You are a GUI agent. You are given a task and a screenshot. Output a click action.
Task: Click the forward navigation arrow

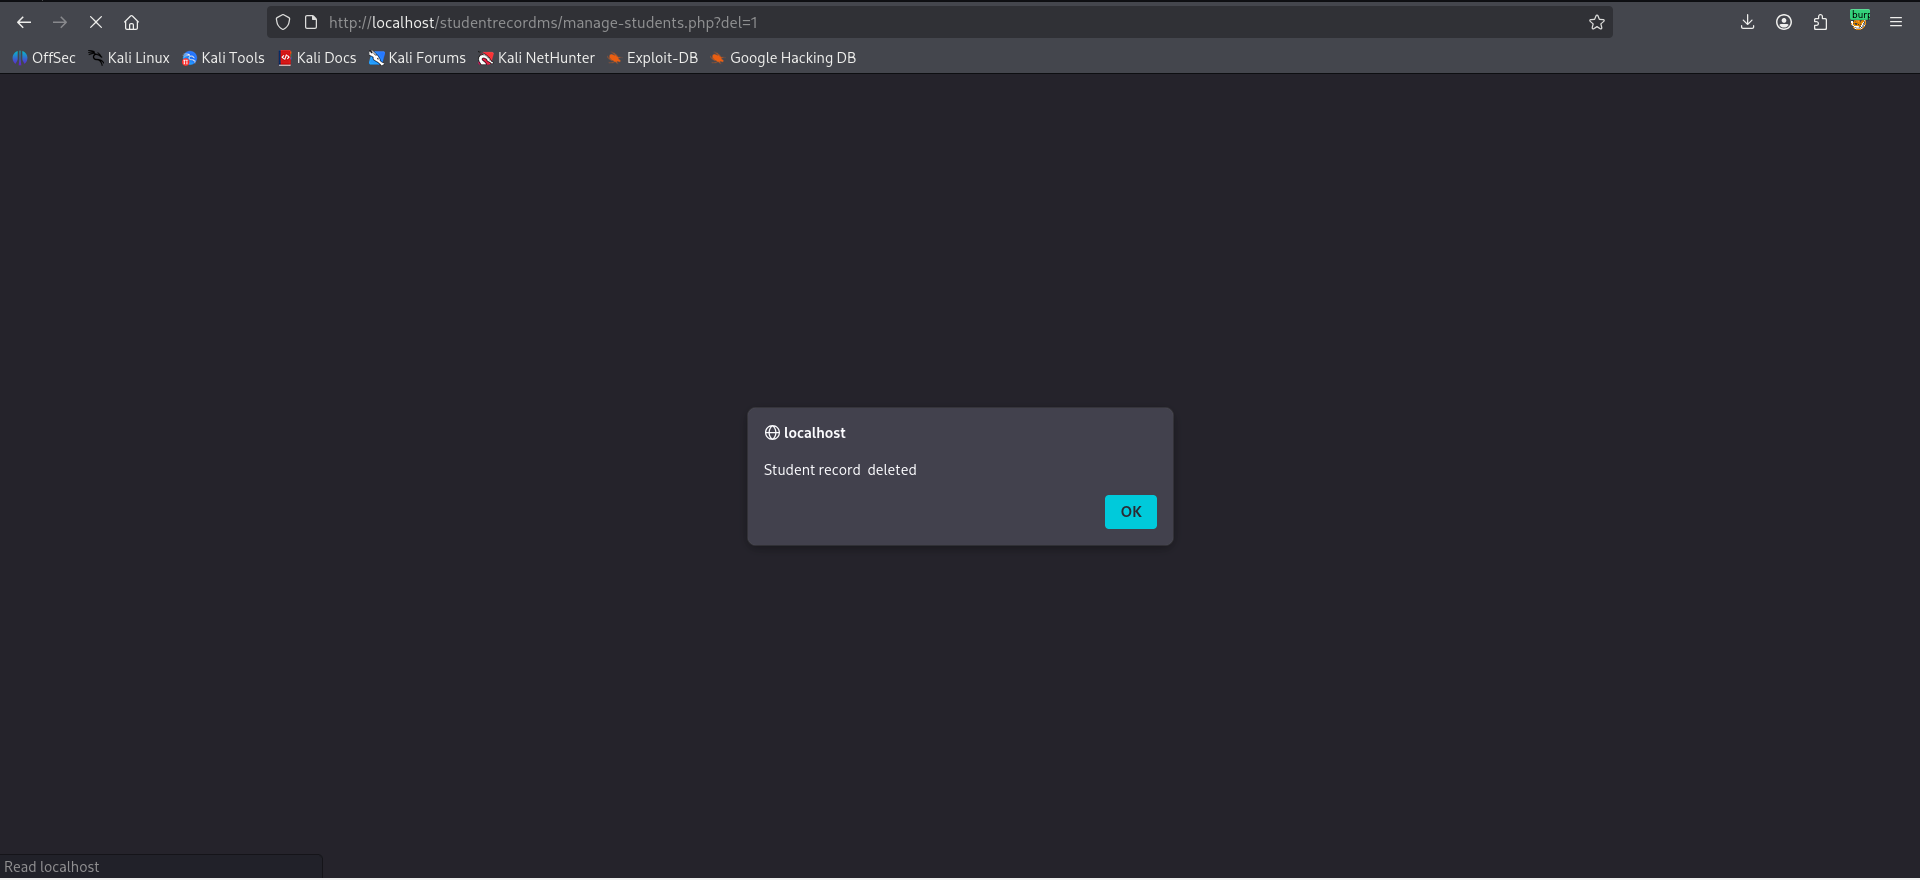point(60,22)
